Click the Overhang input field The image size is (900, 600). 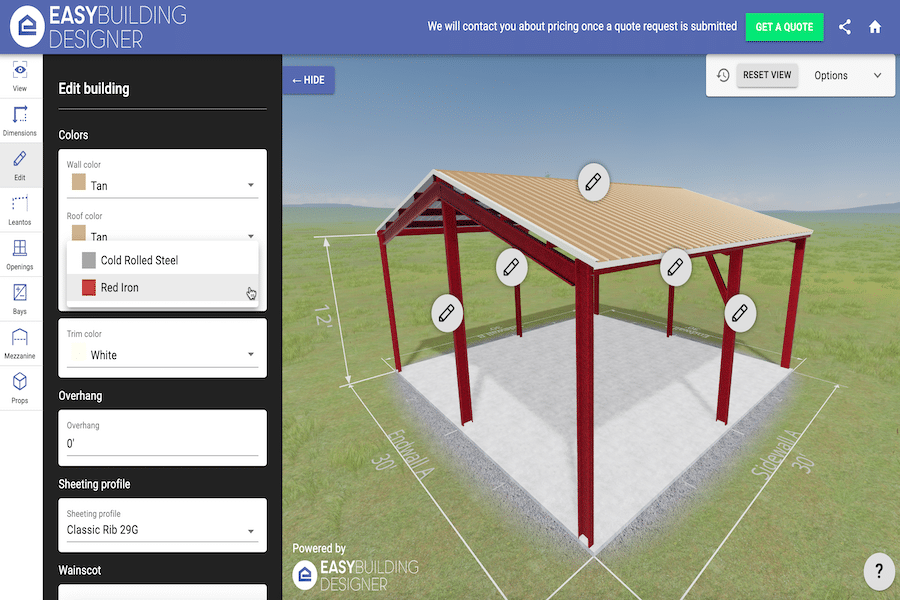[x=162, y=443]
